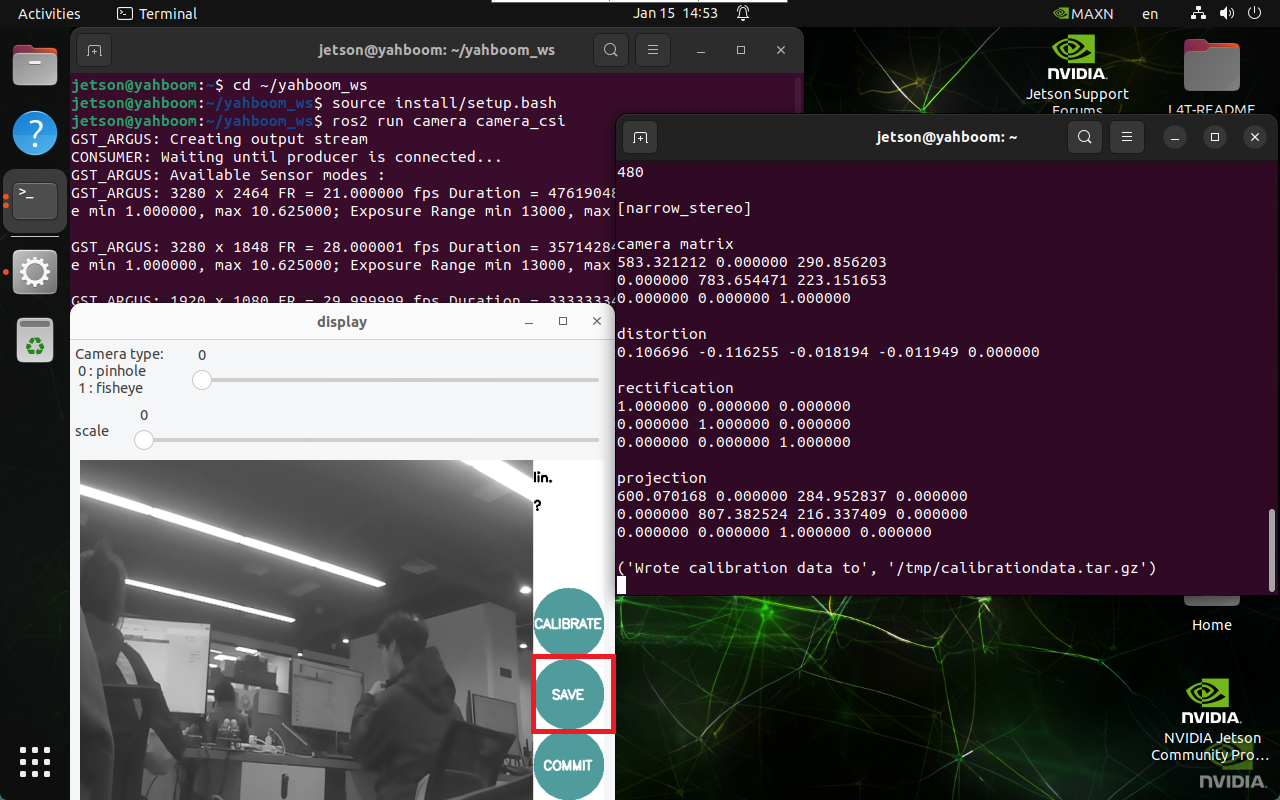1280x800 pixels.
Task: Open the clock showing Jan 15 14:53
Action: (675, 13)
